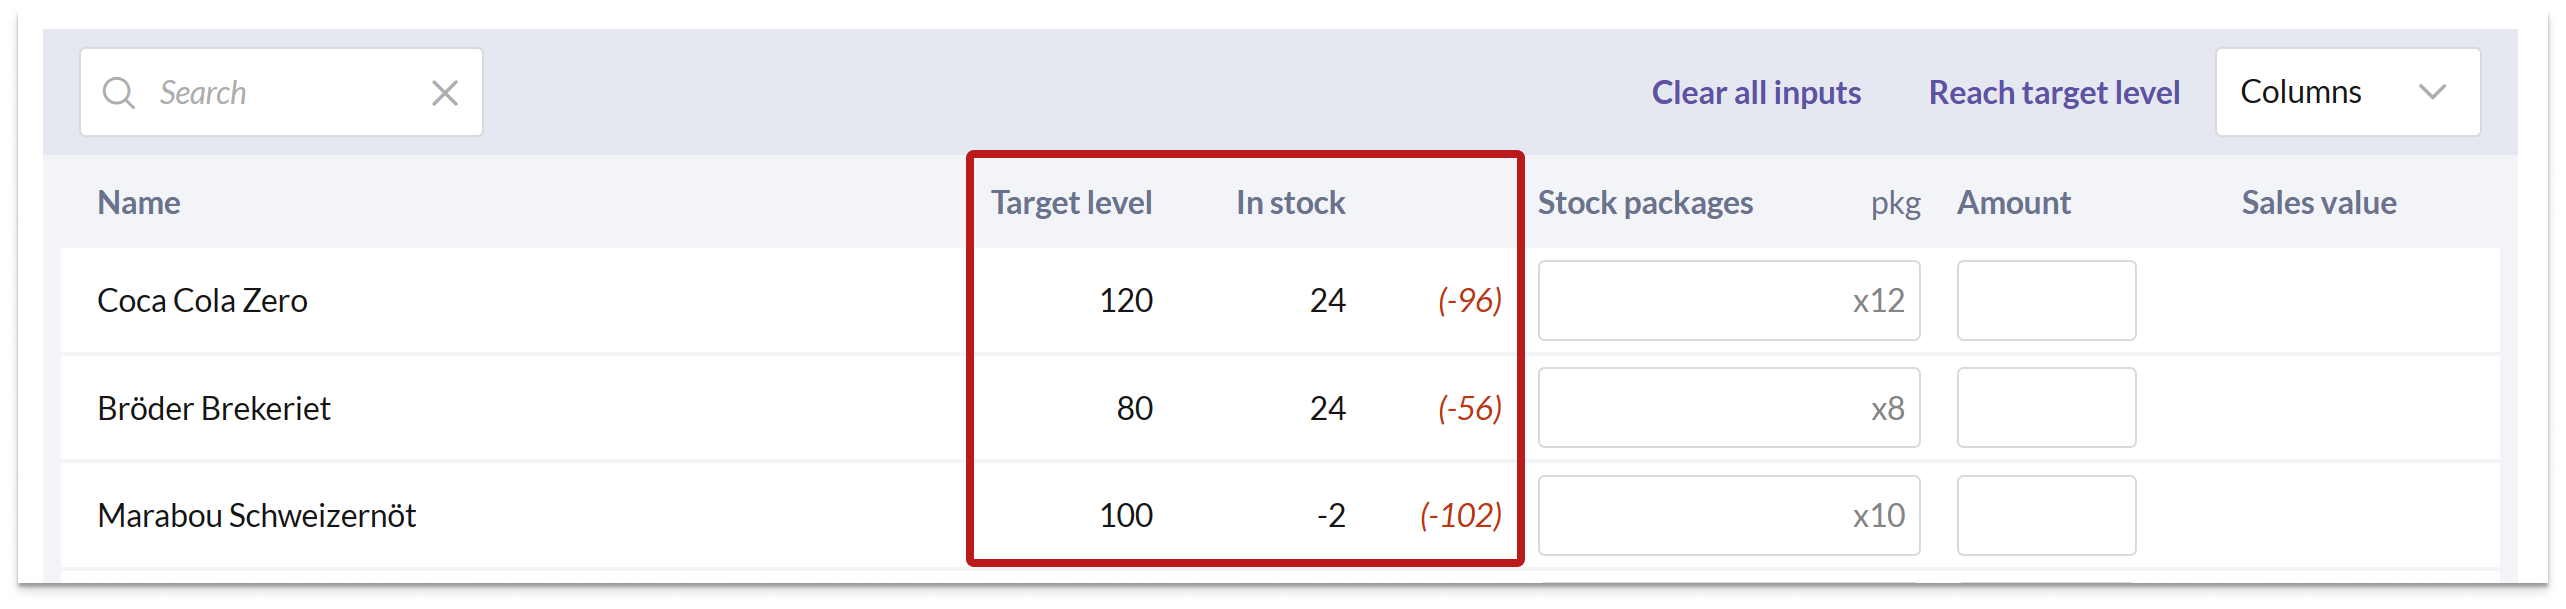
Task: Select the Coca Cola Zero row name
Action: pos(202,301)
